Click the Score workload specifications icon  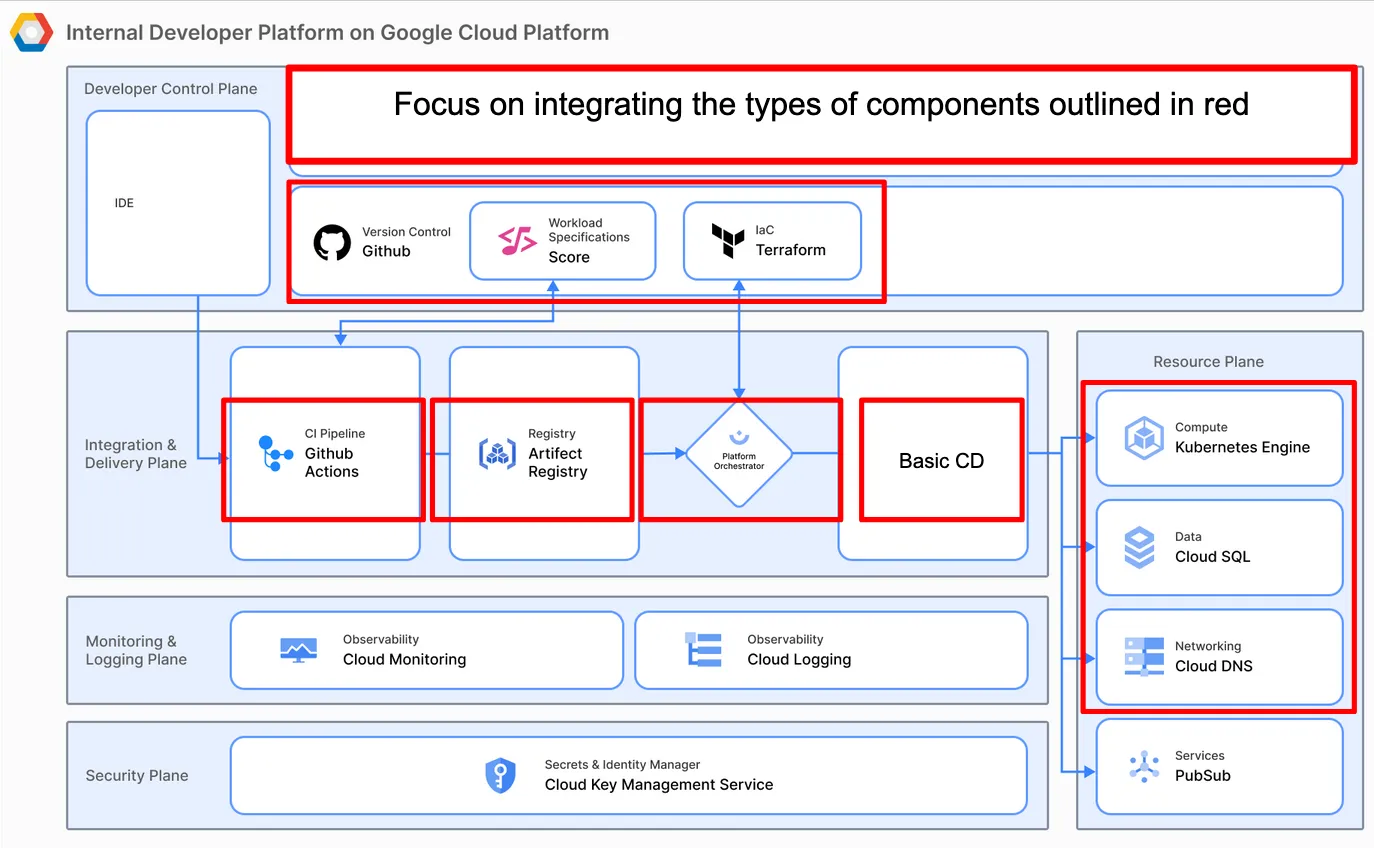pyautogui.click(x=518, y=240)
